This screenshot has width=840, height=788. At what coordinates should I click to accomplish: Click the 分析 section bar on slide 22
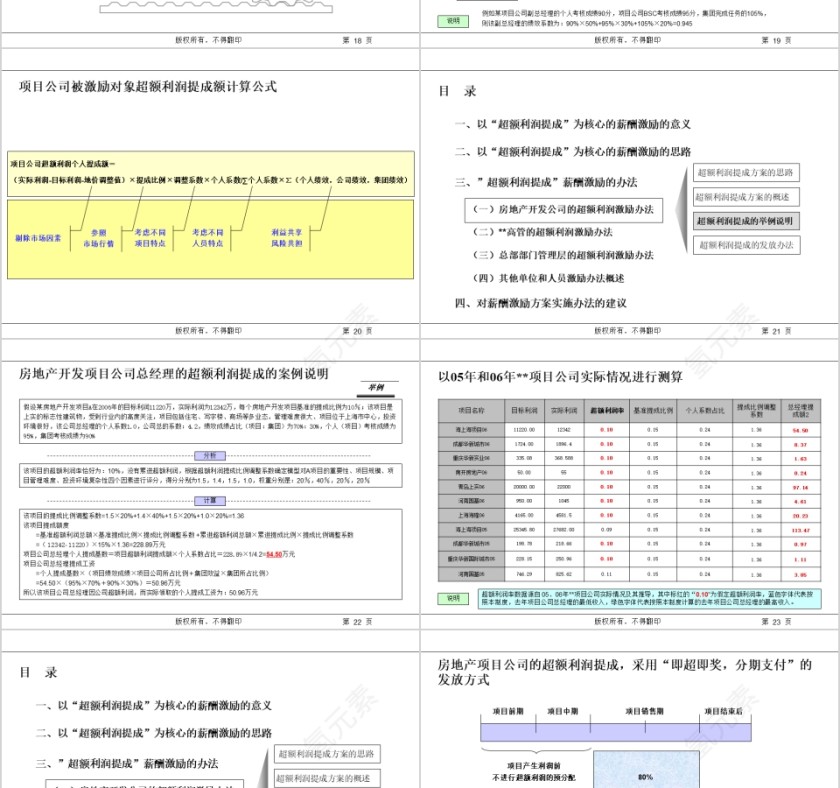tap(210, 455)
